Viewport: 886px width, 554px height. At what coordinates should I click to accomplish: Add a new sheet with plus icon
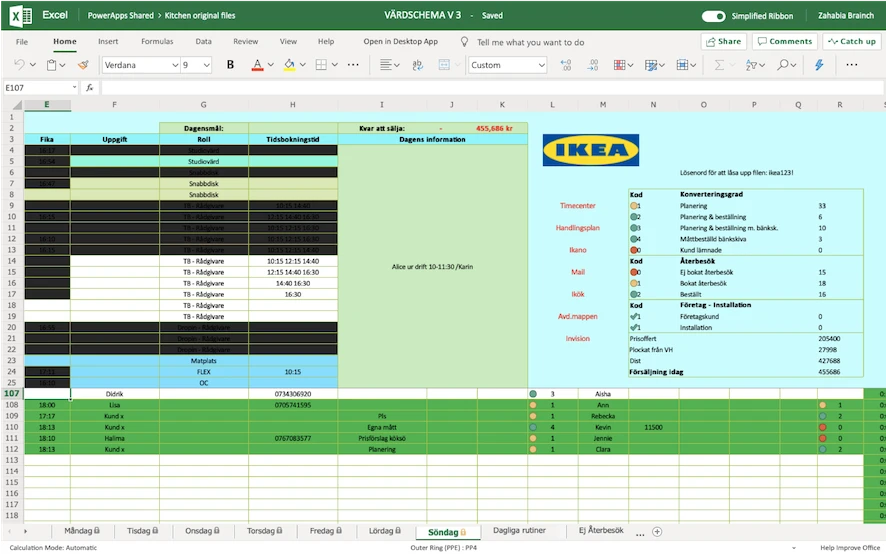coord(657,531)
